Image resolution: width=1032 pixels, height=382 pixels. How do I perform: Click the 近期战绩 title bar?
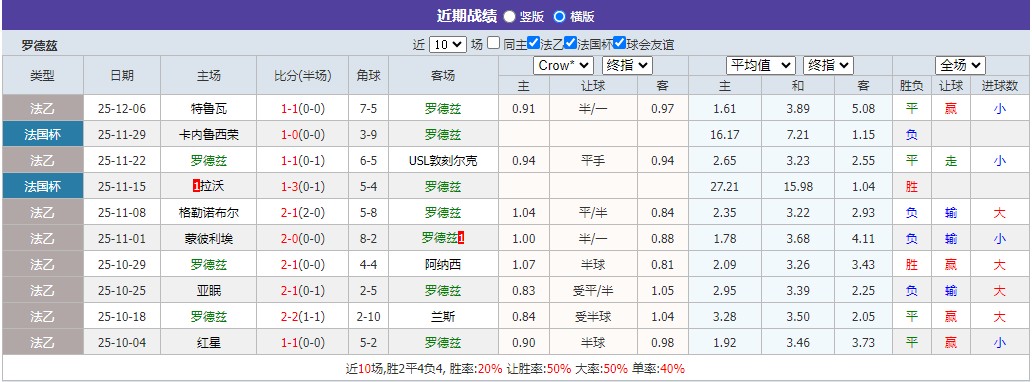click(516, 16)
